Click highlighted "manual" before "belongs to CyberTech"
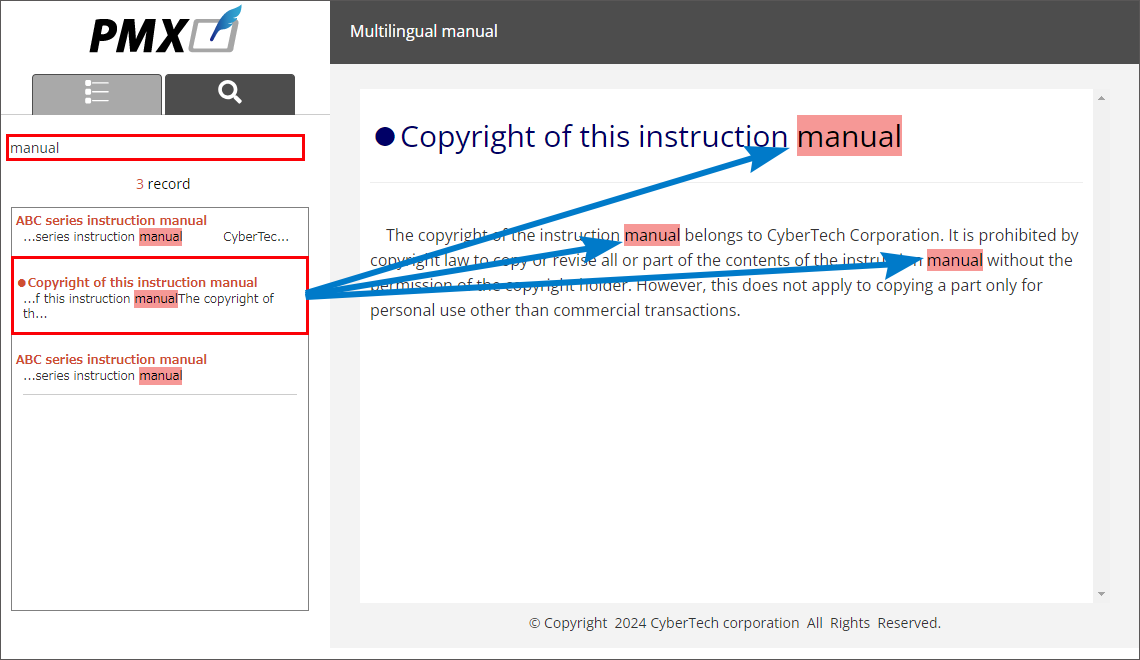 pyautogui.click(x=652, y=235)
